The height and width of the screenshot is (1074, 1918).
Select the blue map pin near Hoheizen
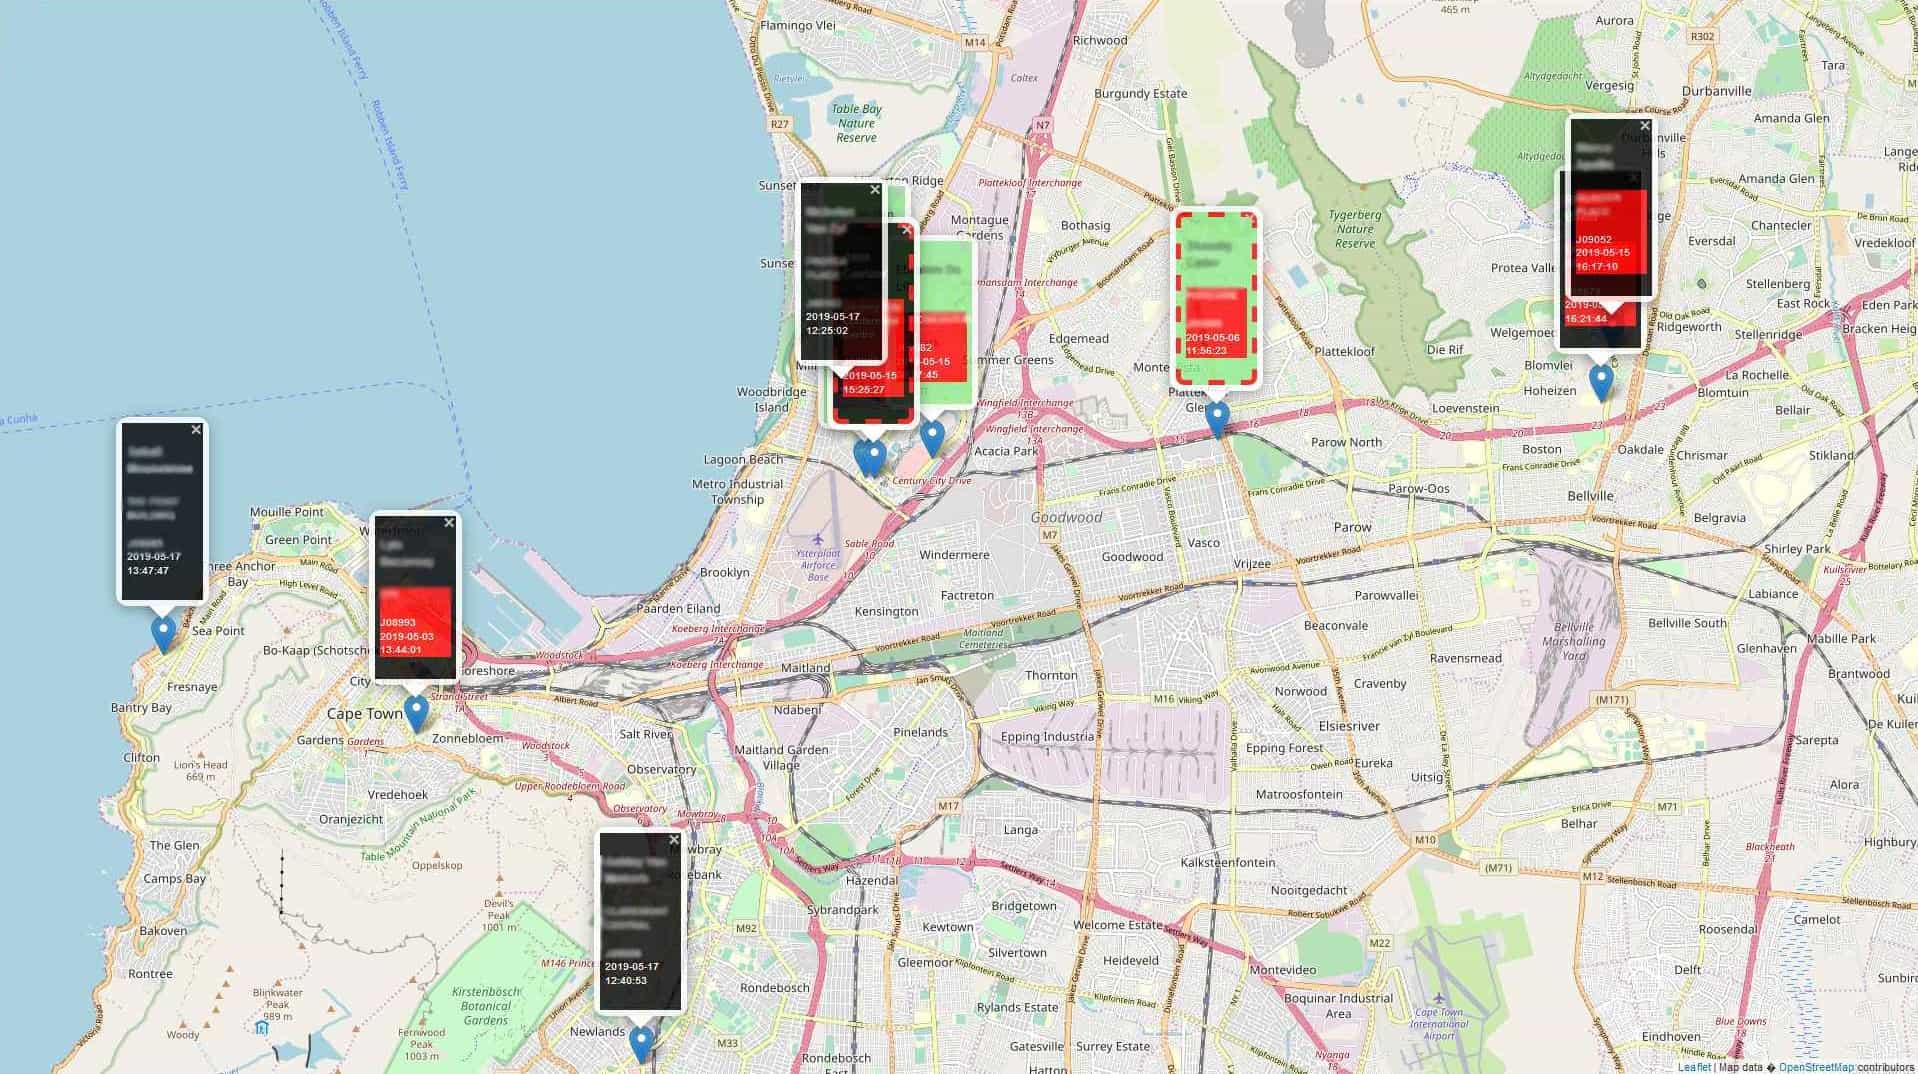point(1601,381)
